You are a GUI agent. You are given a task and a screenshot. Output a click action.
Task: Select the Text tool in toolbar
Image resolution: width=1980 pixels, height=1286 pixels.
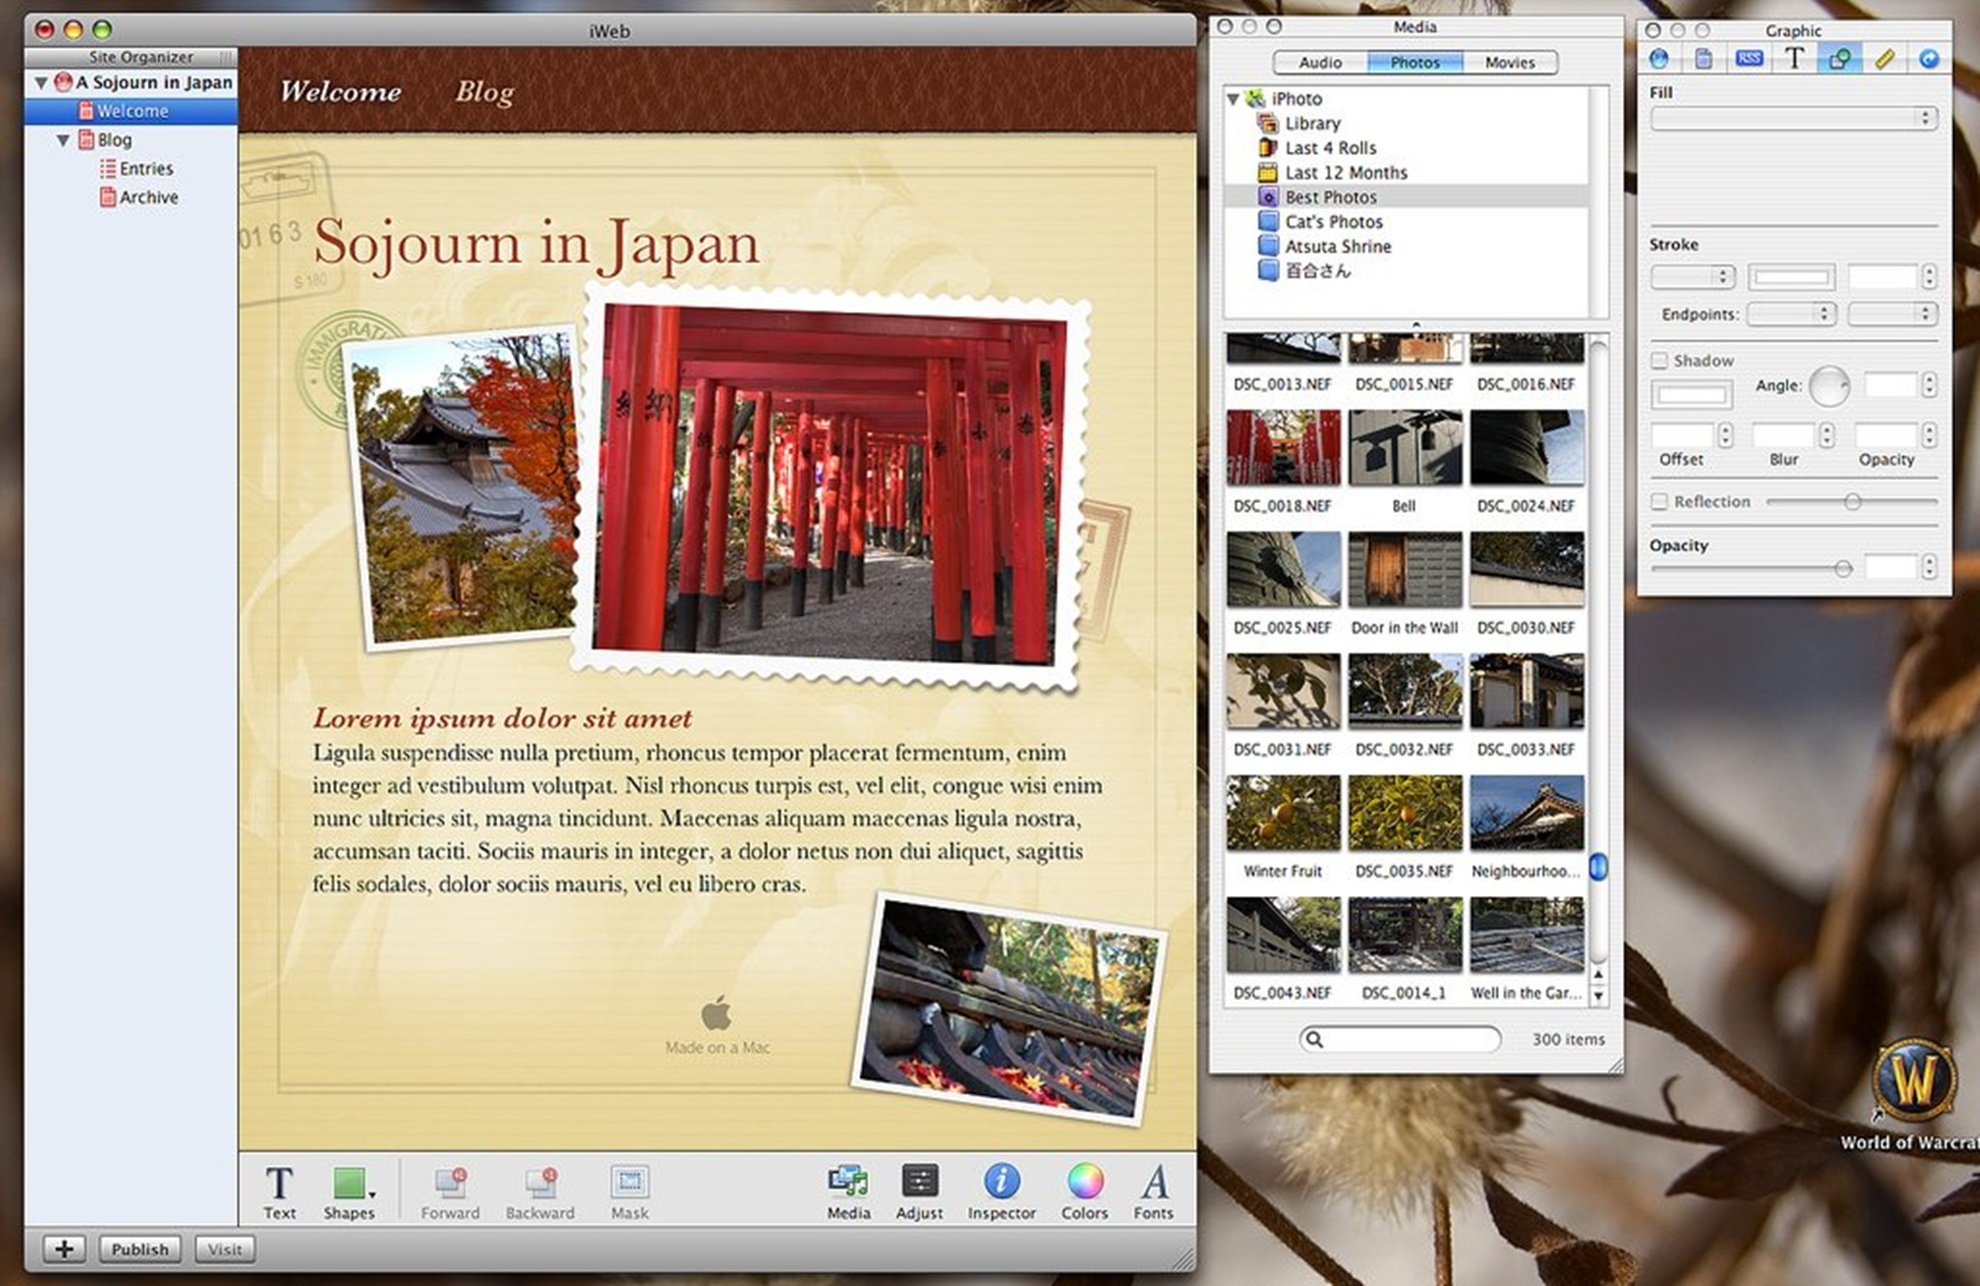279,1184
